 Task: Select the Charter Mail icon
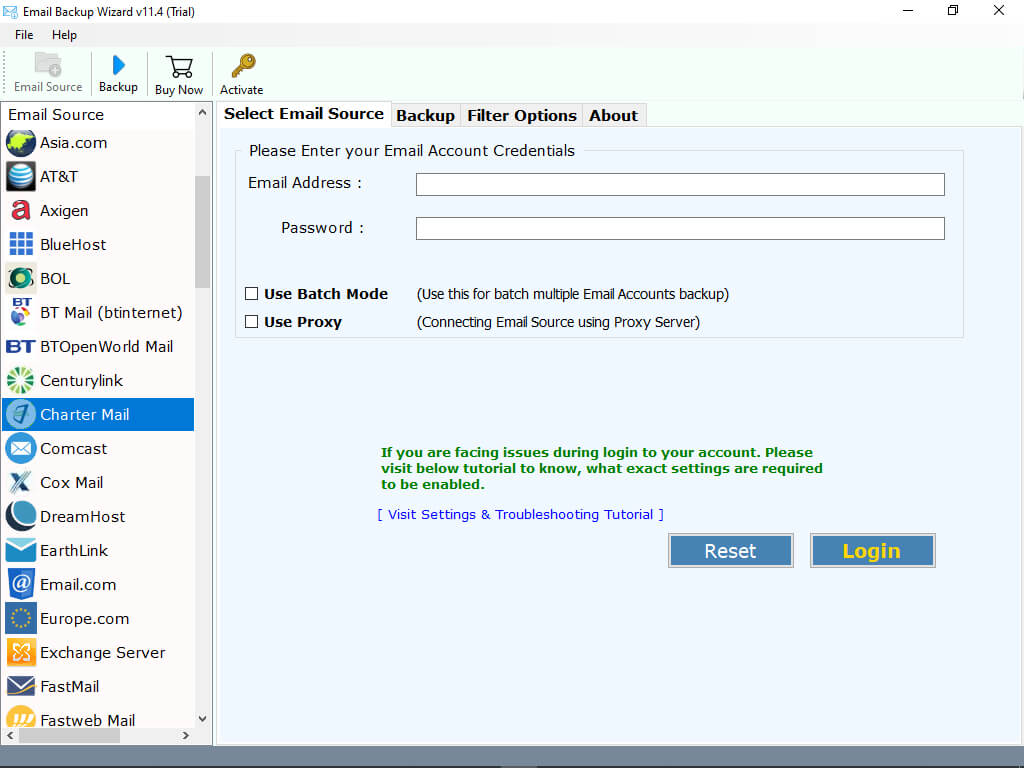point(21,415)
